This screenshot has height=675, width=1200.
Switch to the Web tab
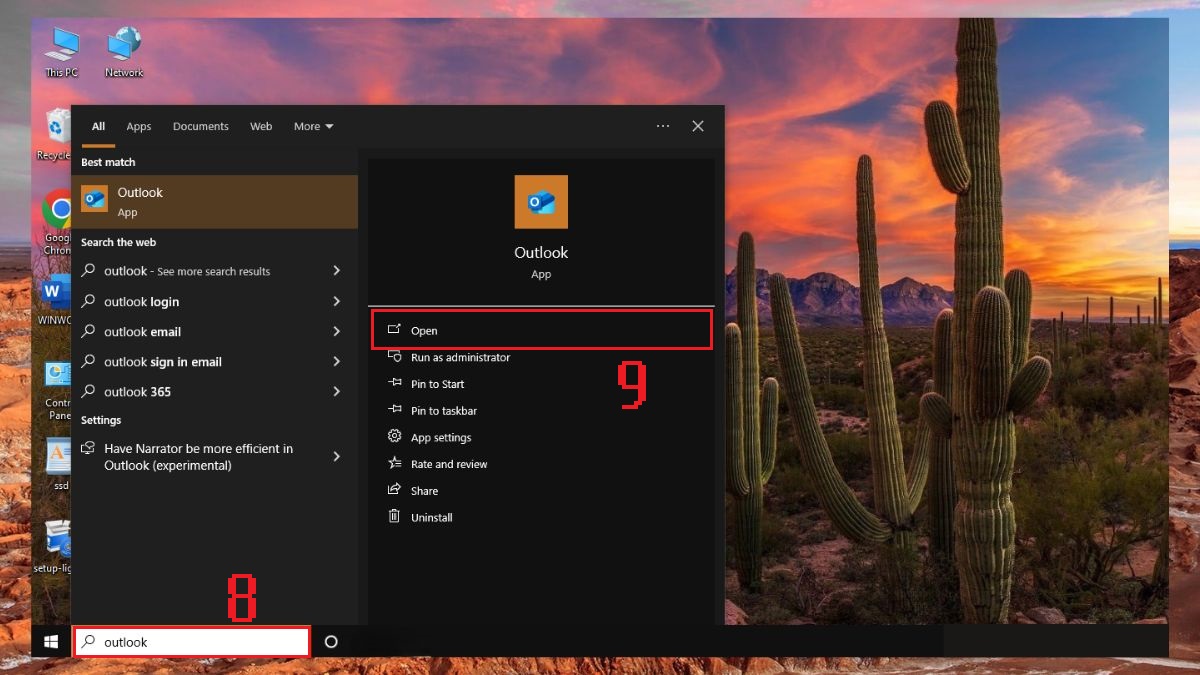(x=261, y=126)
